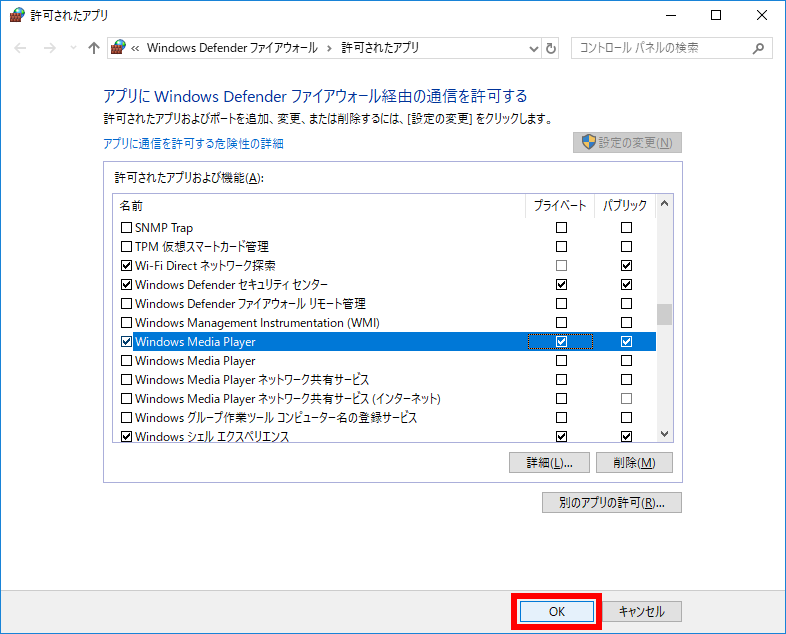Select Windows Media Player ネットワーク共有サービス (インターネット) text
Screen dimensions: 786x634
click(288, 399)
